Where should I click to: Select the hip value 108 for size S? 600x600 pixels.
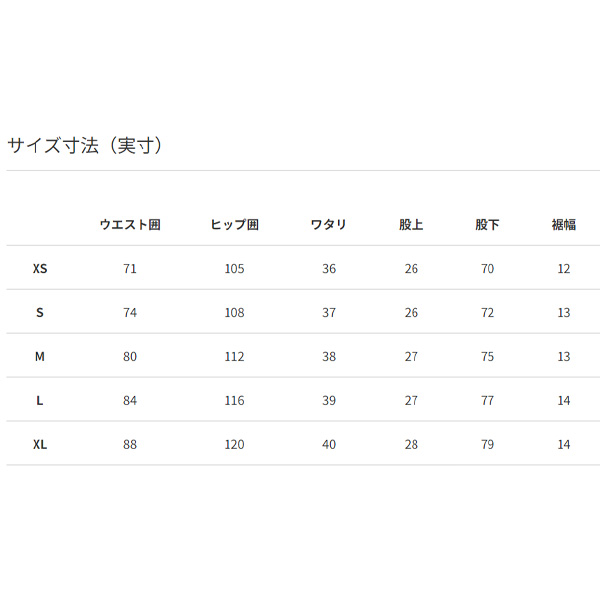(235, 313)
